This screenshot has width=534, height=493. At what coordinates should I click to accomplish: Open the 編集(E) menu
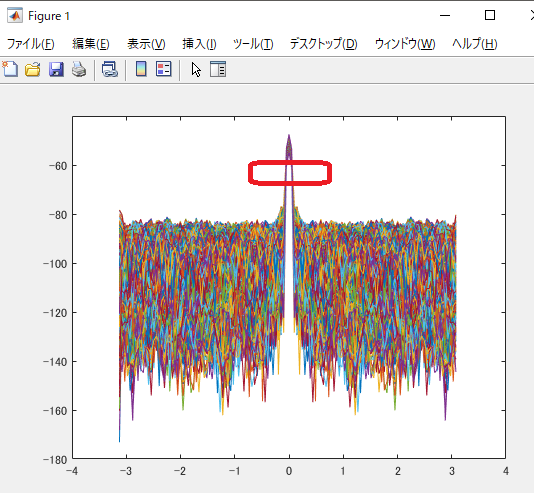coord(91,44)
